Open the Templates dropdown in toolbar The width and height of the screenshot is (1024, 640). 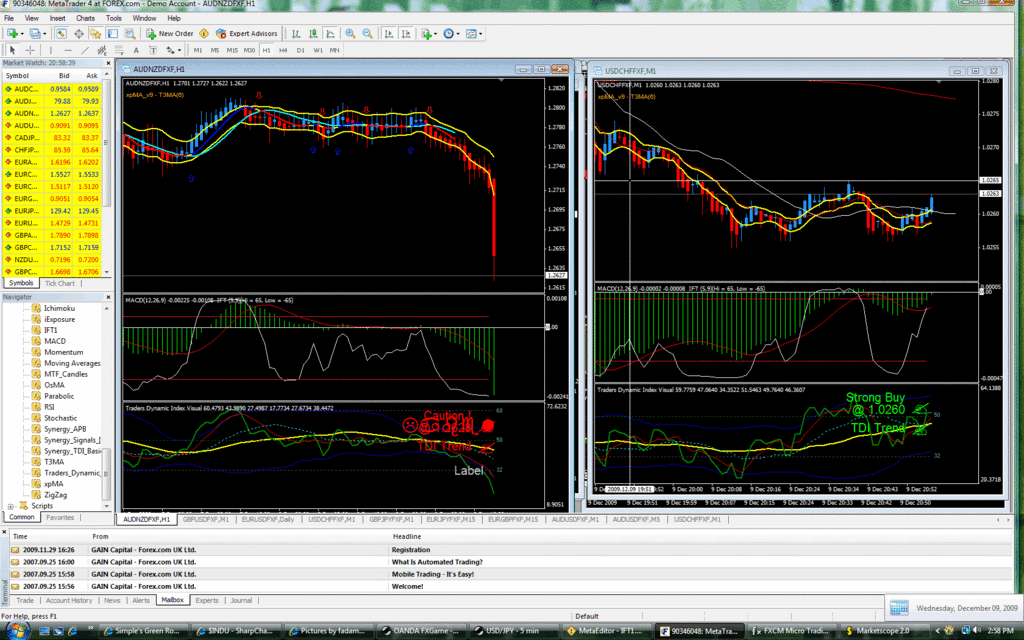[474, 33]
